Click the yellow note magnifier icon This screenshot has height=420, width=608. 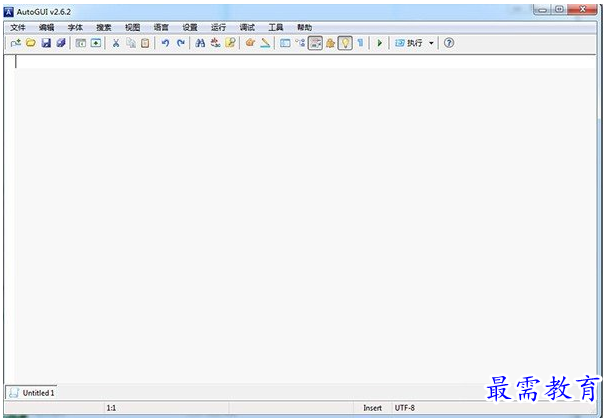230,43
